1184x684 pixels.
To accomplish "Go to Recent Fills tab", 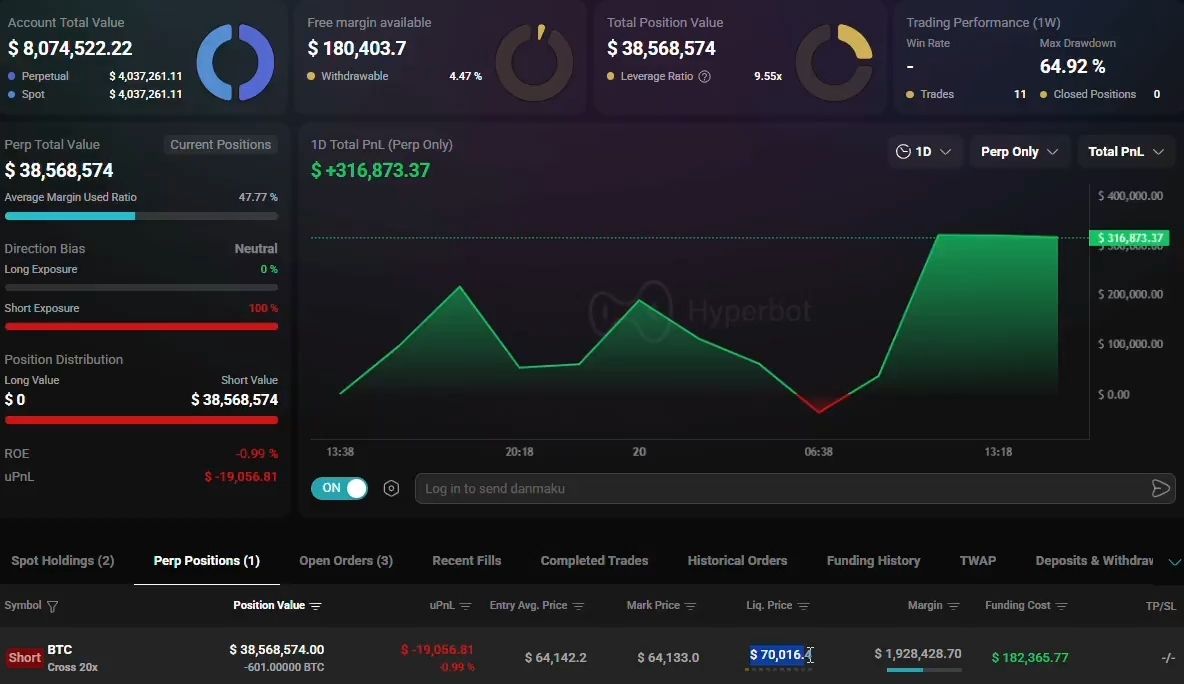I will 467,561.
